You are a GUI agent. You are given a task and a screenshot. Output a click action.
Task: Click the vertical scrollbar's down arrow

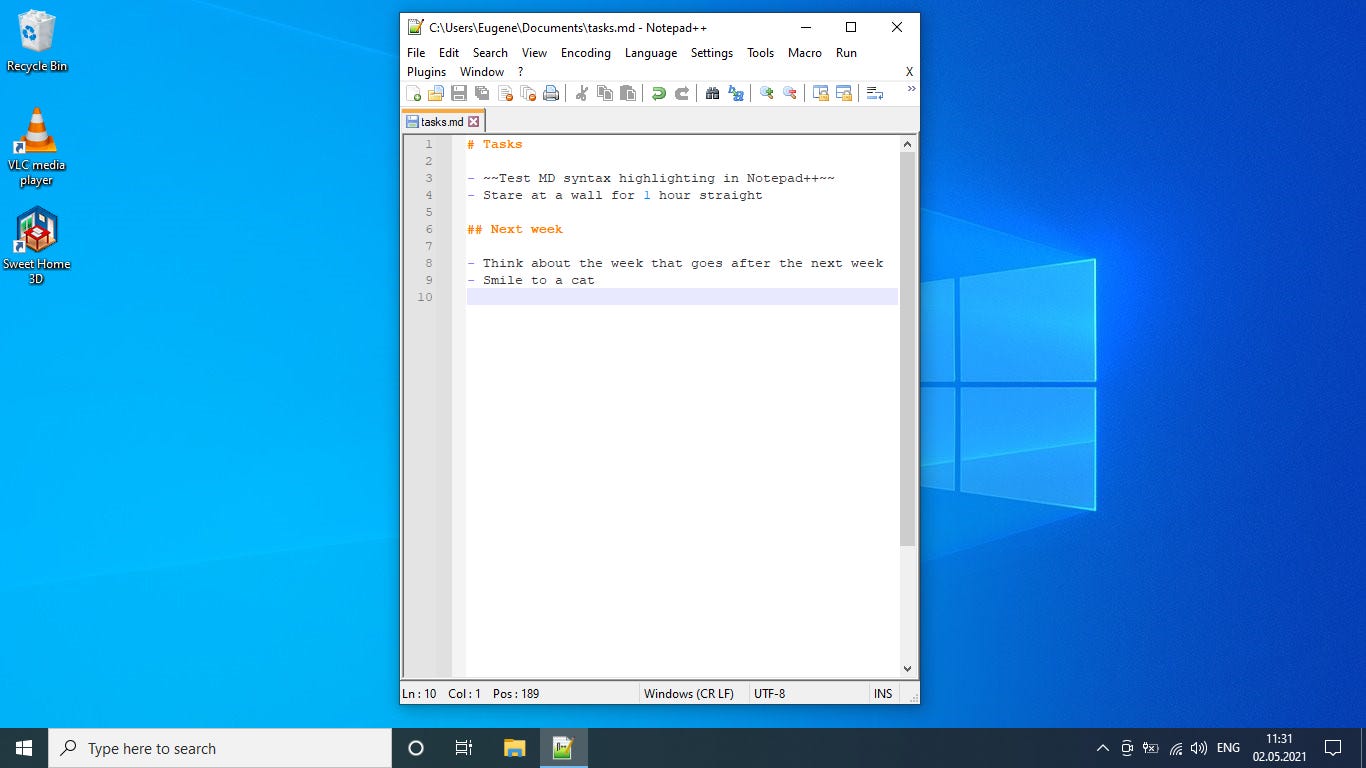coord(907,669)
